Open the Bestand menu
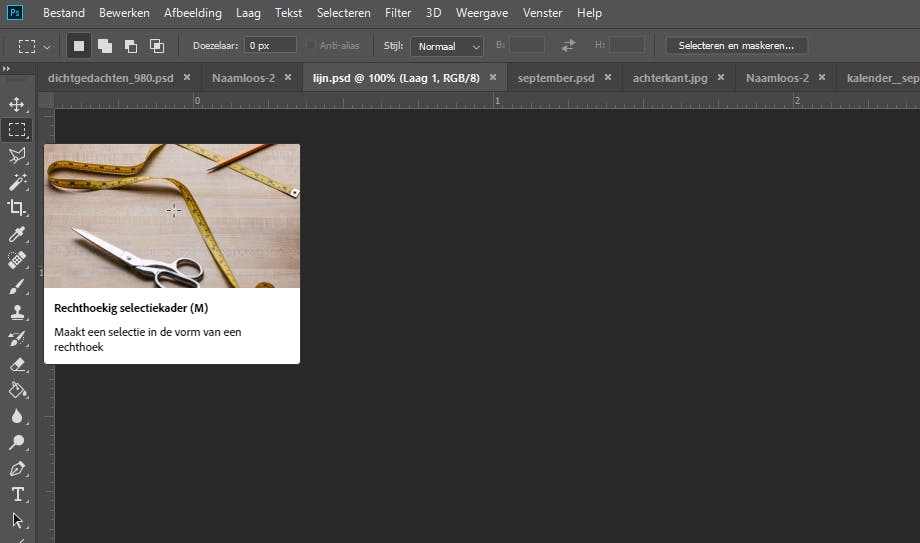This screenshot has width=920, height=543. tap(64, 12)
